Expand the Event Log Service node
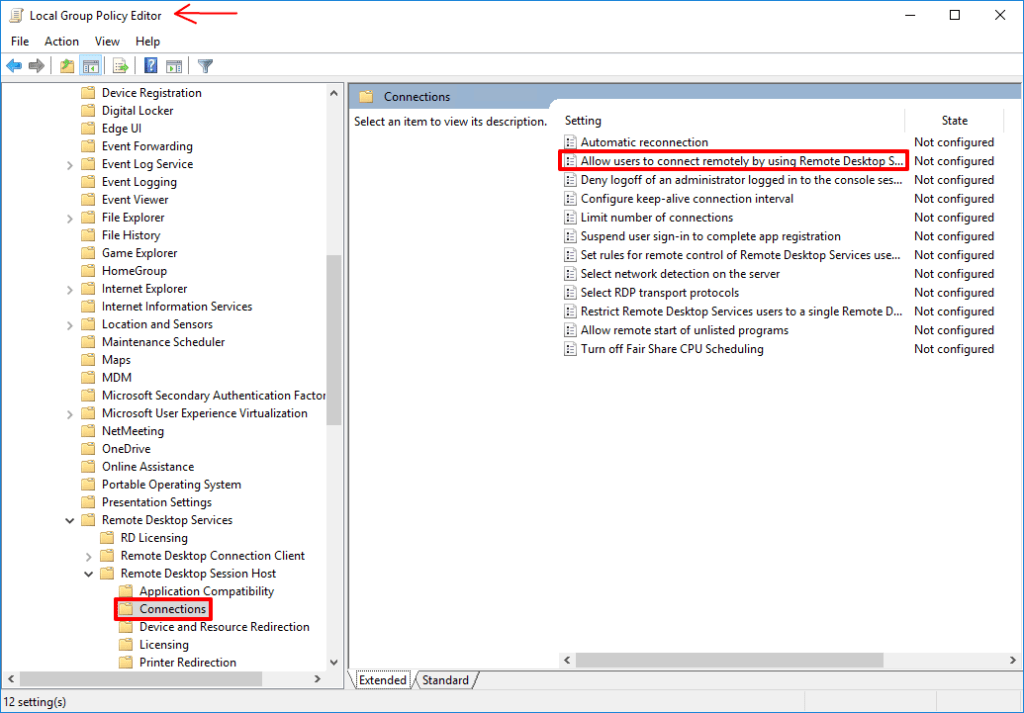 tap(72, 163)
